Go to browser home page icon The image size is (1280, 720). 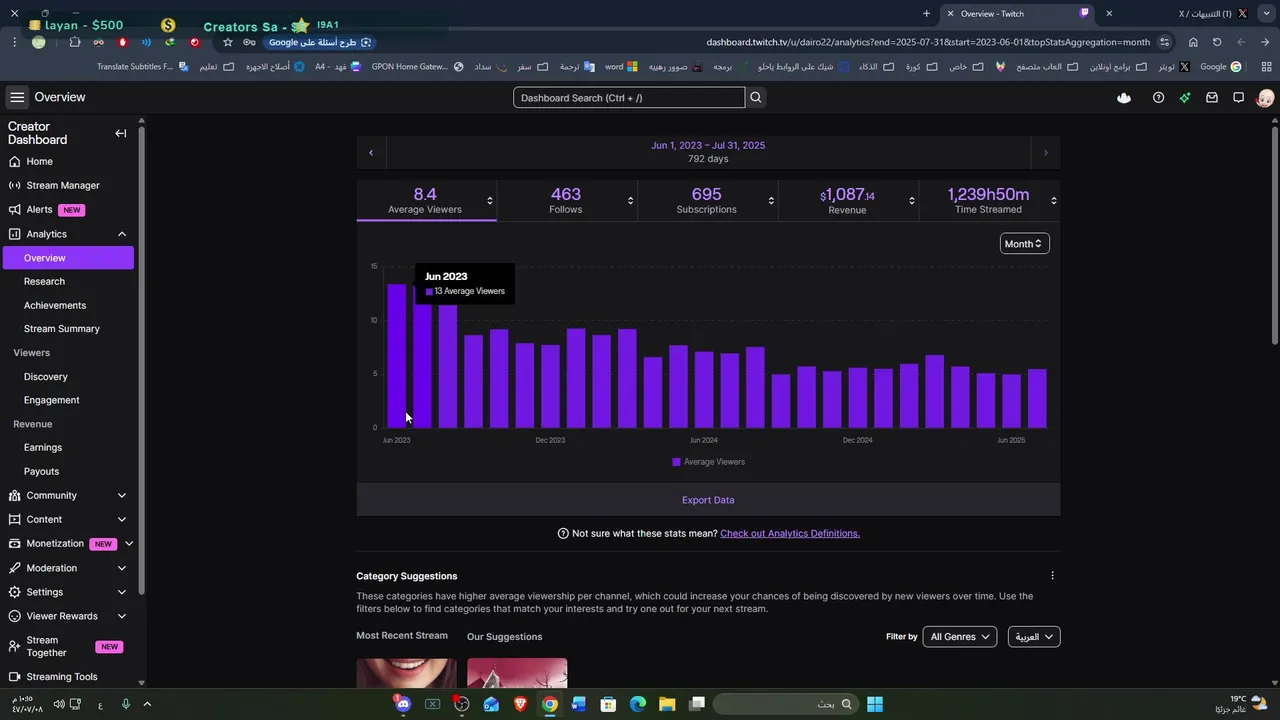(x=1193, y=42)
